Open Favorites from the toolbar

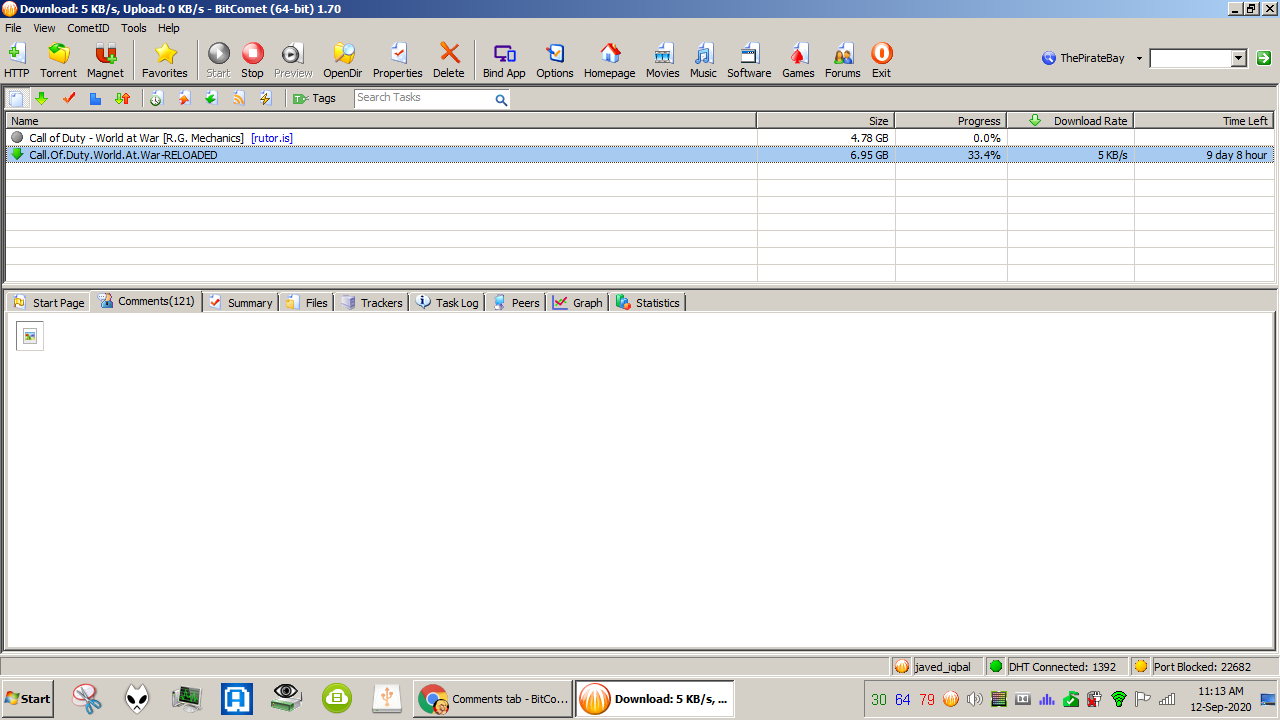[165, 60]
